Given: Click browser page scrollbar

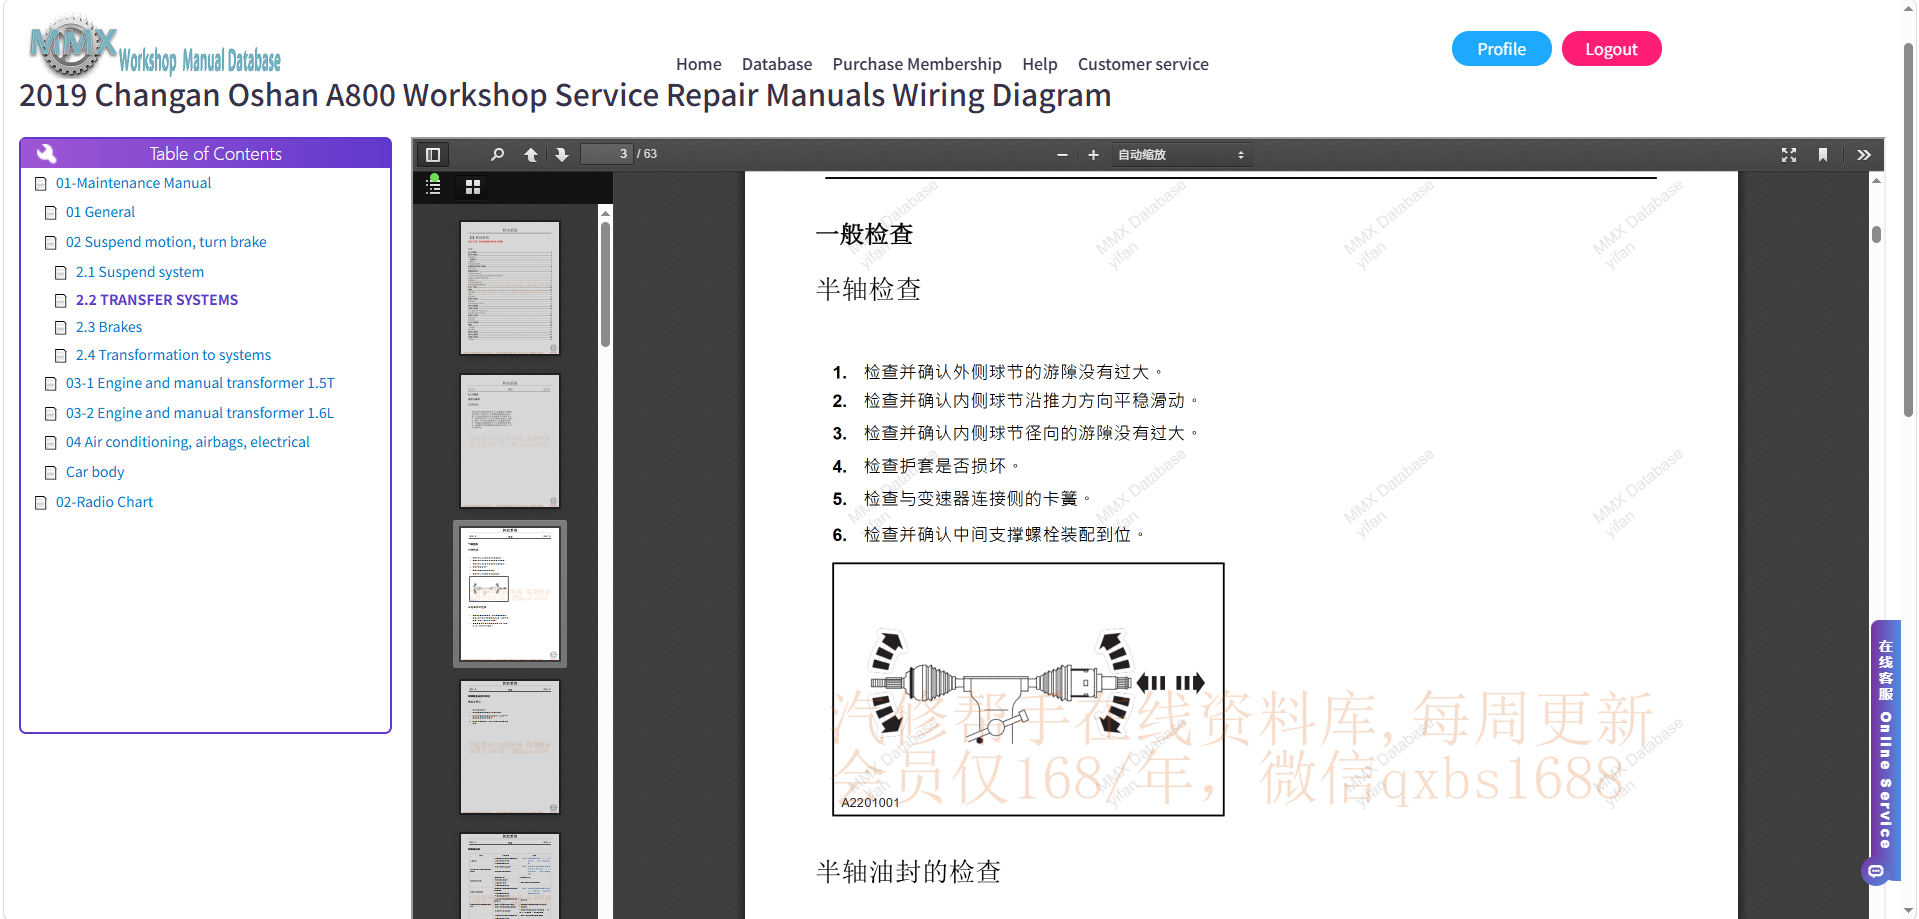Looking at the screenshot, I should point(1909,230).
